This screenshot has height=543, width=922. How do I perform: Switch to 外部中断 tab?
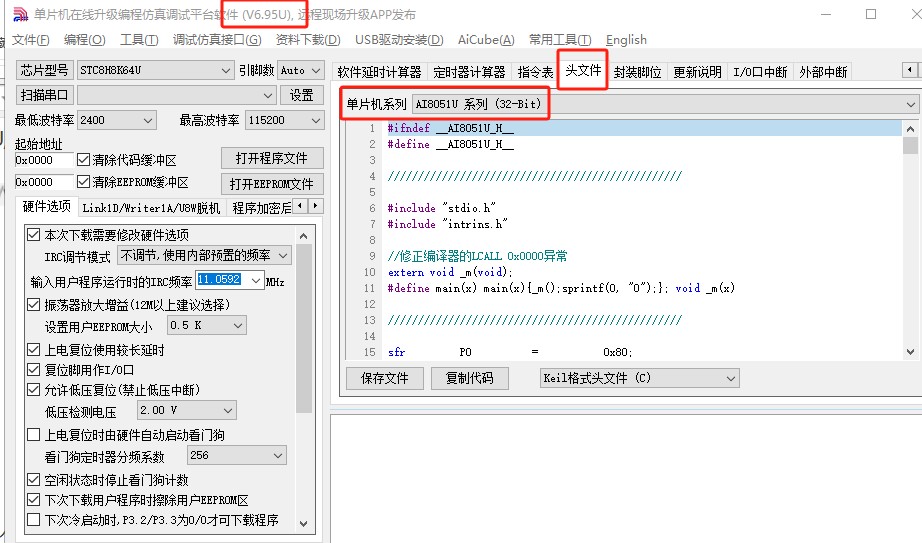click(823, 72)
